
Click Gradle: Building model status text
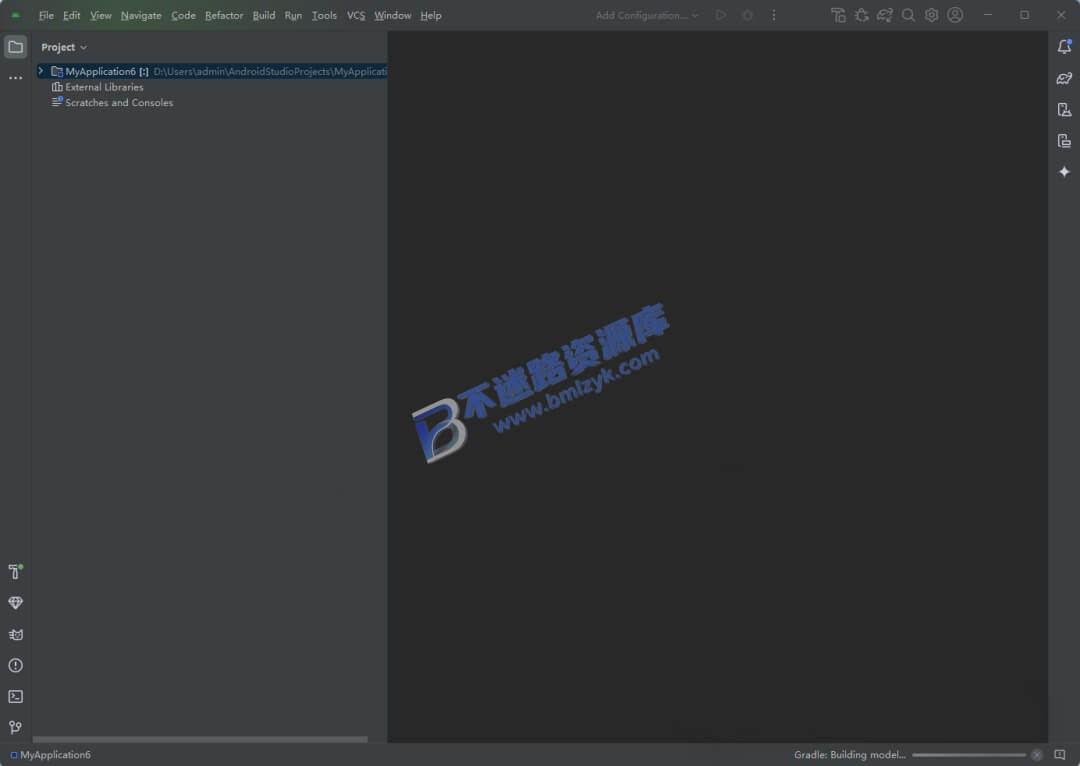click(x=849, y=755)
